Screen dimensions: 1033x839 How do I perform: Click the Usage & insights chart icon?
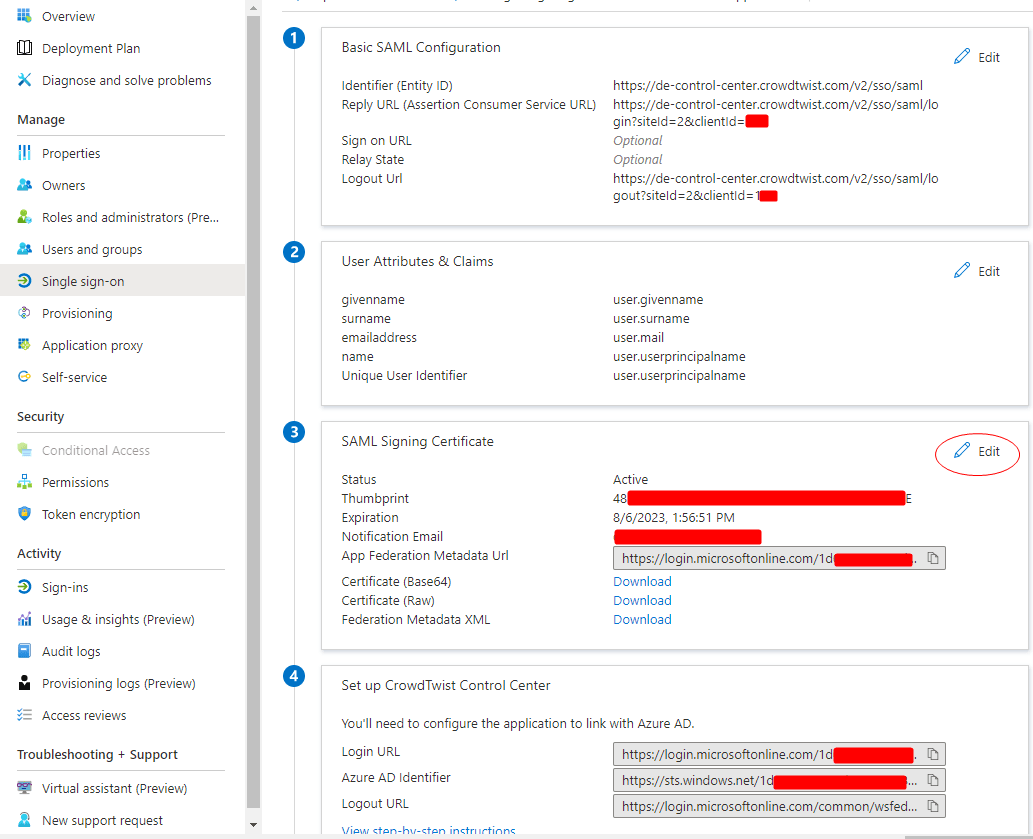pyautogui.click(x=24, y=619)
